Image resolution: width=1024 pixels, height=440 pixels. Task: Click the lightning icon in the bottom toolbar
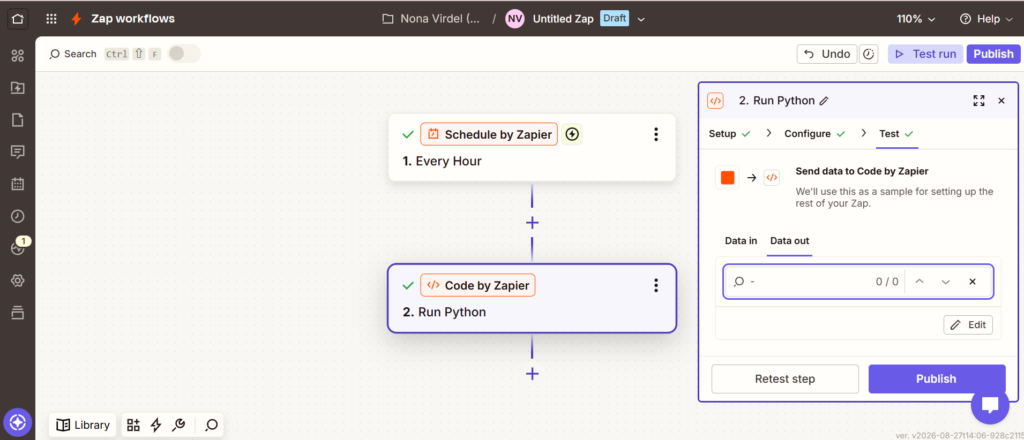coord(155,425)
